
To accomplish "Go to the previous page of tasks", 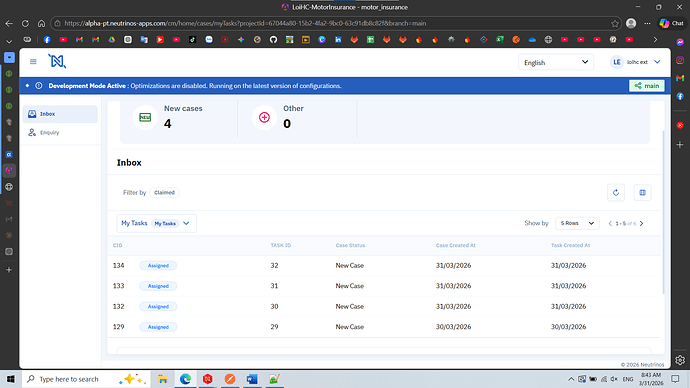I will pos(610,223).
